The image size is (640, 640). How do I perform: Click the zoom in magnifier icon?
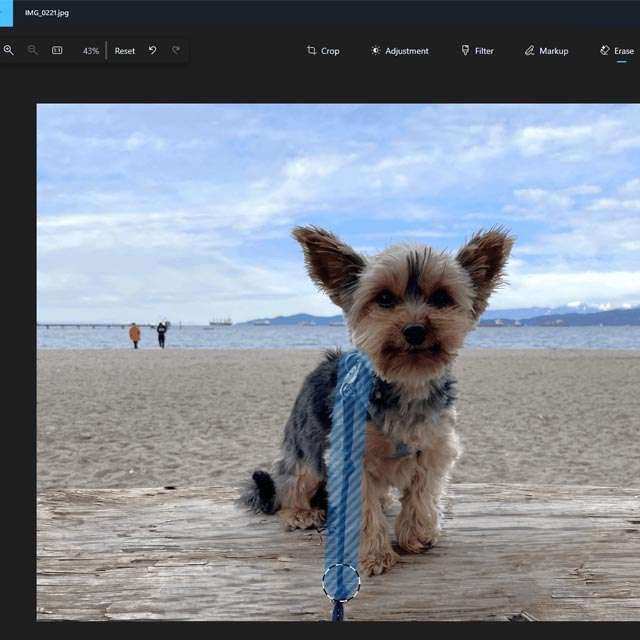[x=9, y=50]
